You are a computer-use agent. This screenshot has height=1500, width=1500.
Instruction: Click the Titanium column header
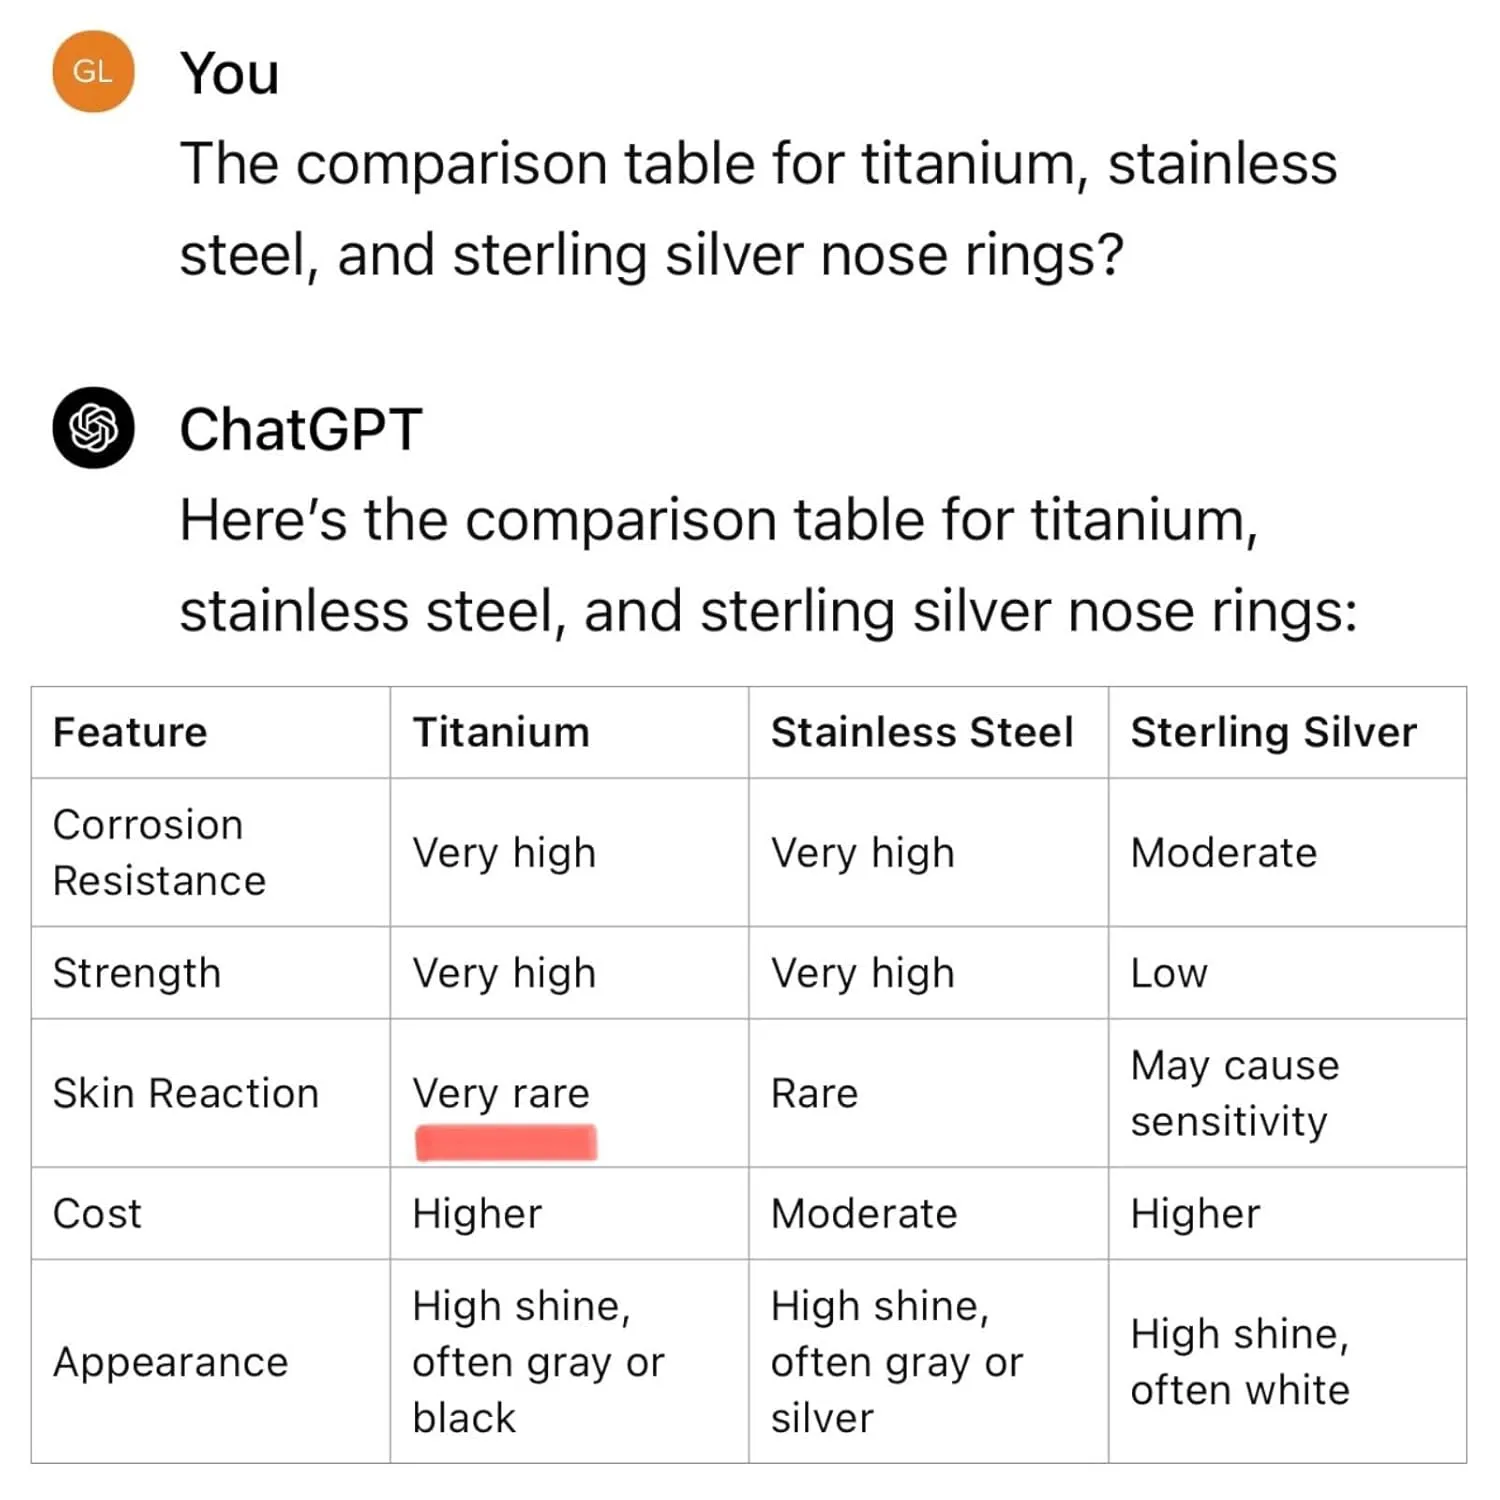[501, 732]
